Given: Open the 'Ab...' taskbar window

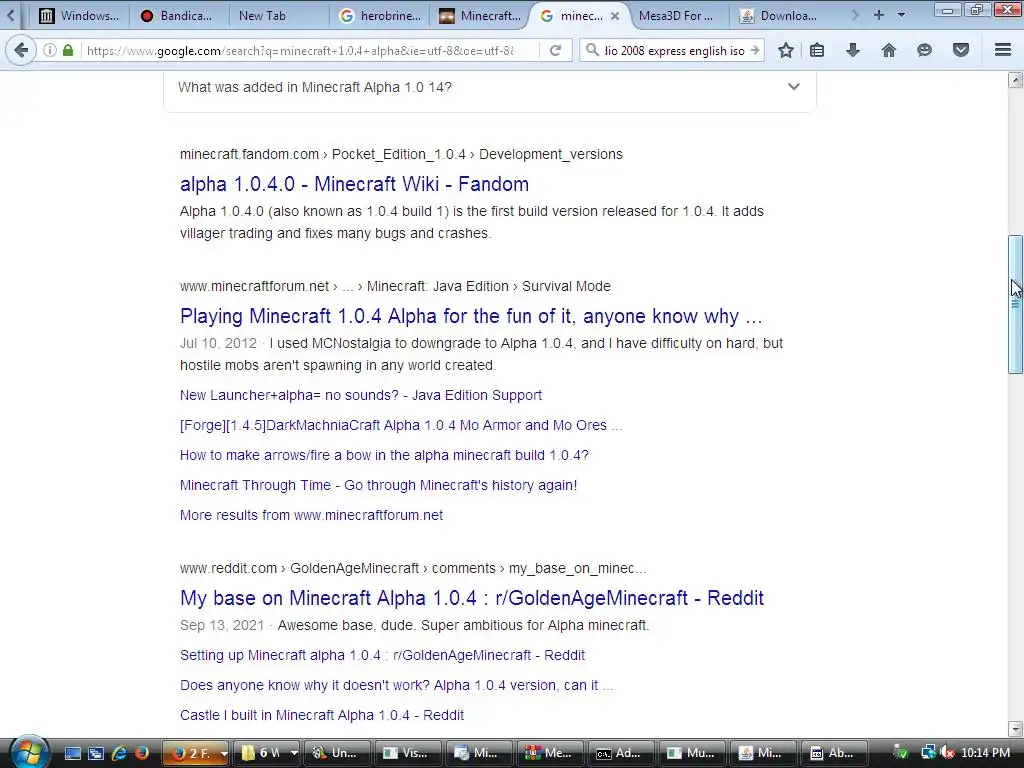Looking at the screenshot, I should pyautogui.click(x=833, y=753).
